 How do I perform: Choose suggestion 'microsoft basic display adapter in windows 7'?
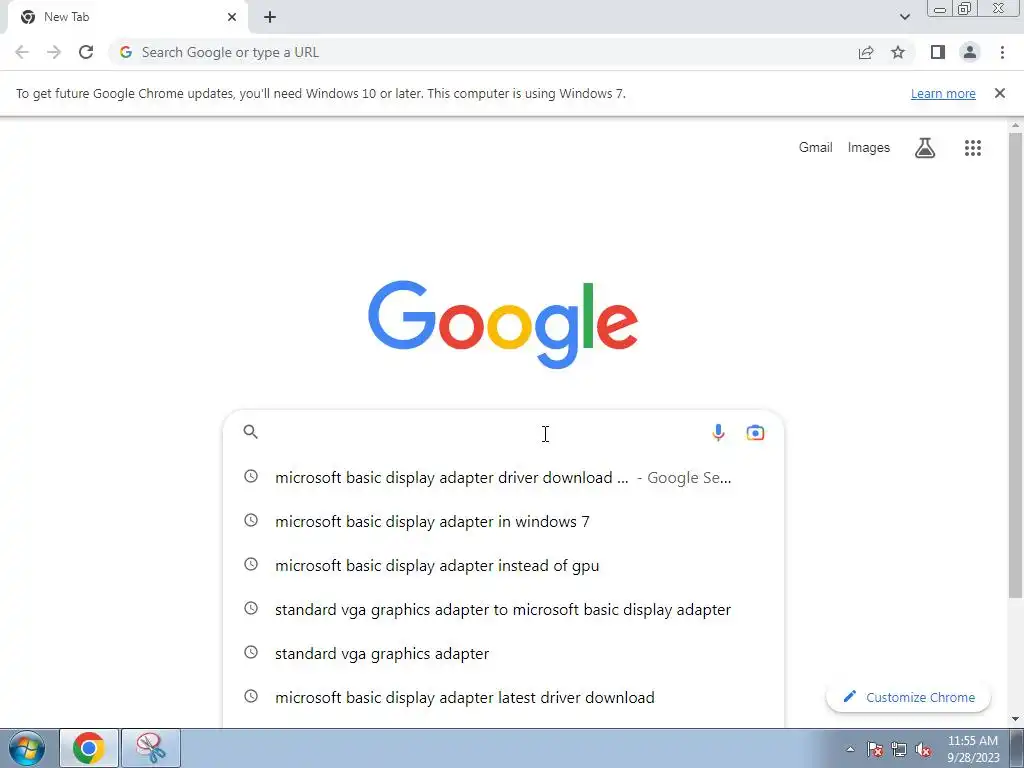(x=503, y=521)
